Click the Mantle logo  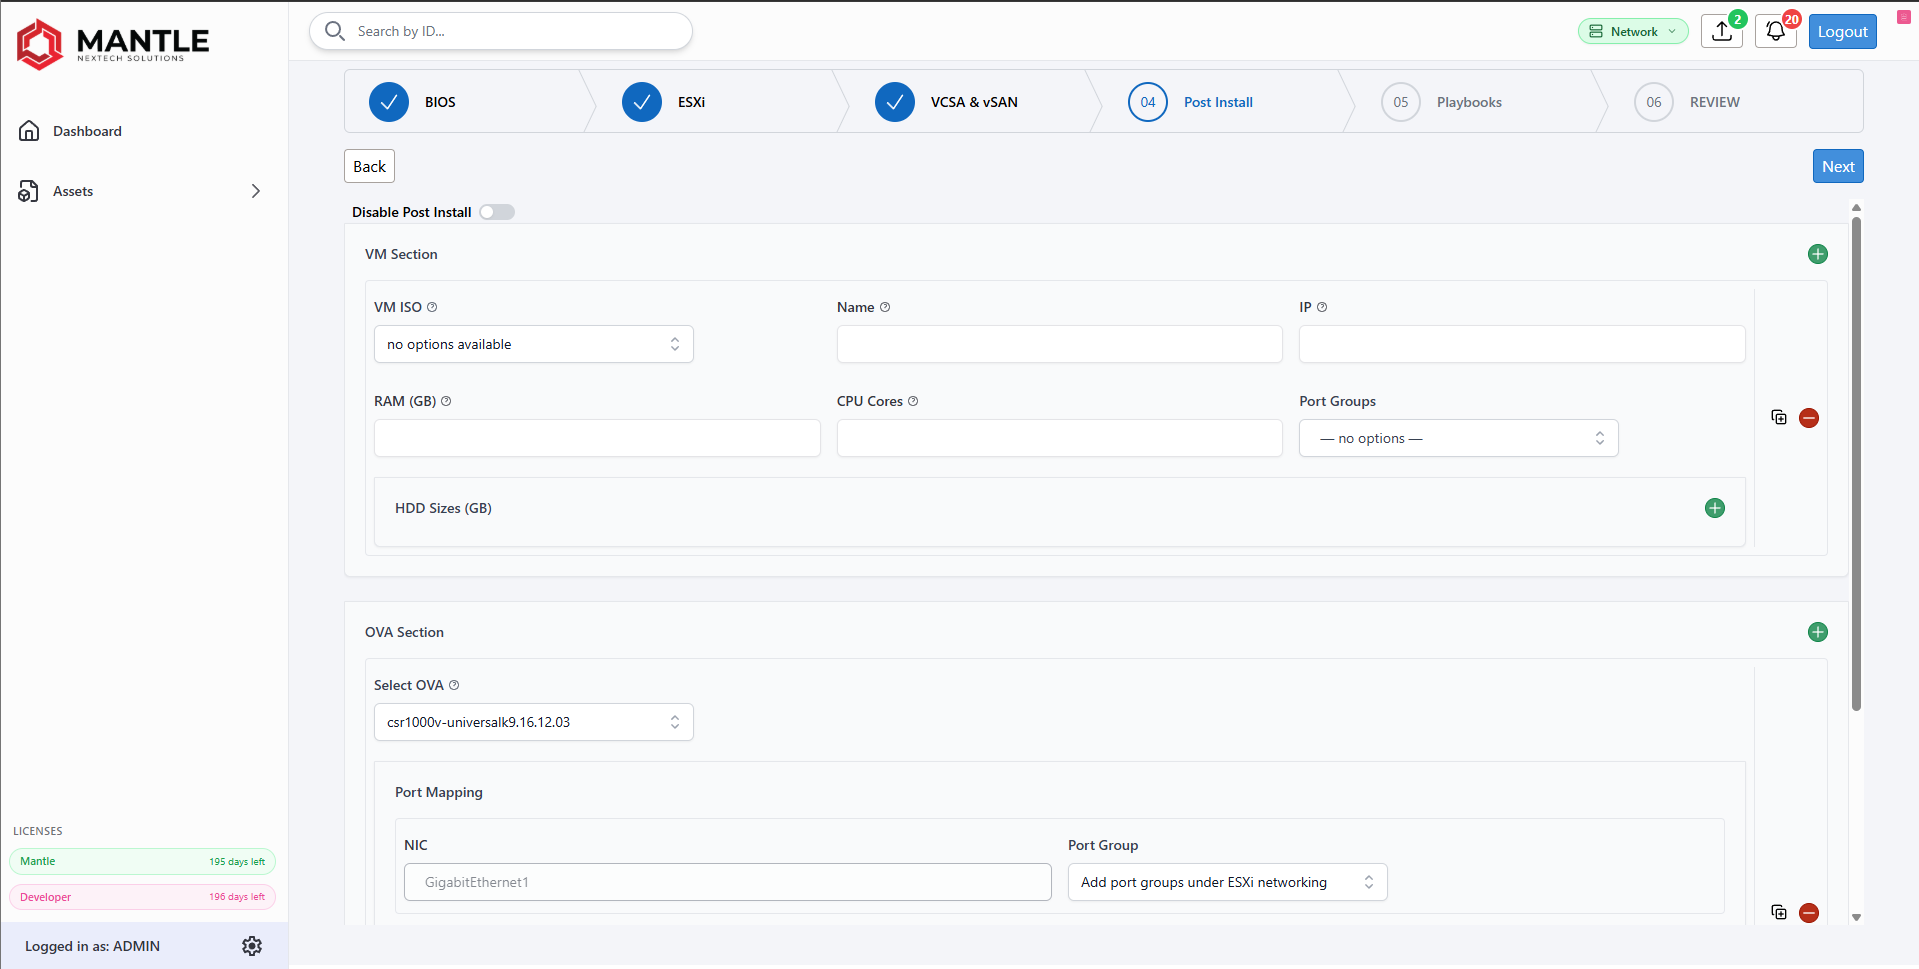pyautogui.click(x=113, y=44)
